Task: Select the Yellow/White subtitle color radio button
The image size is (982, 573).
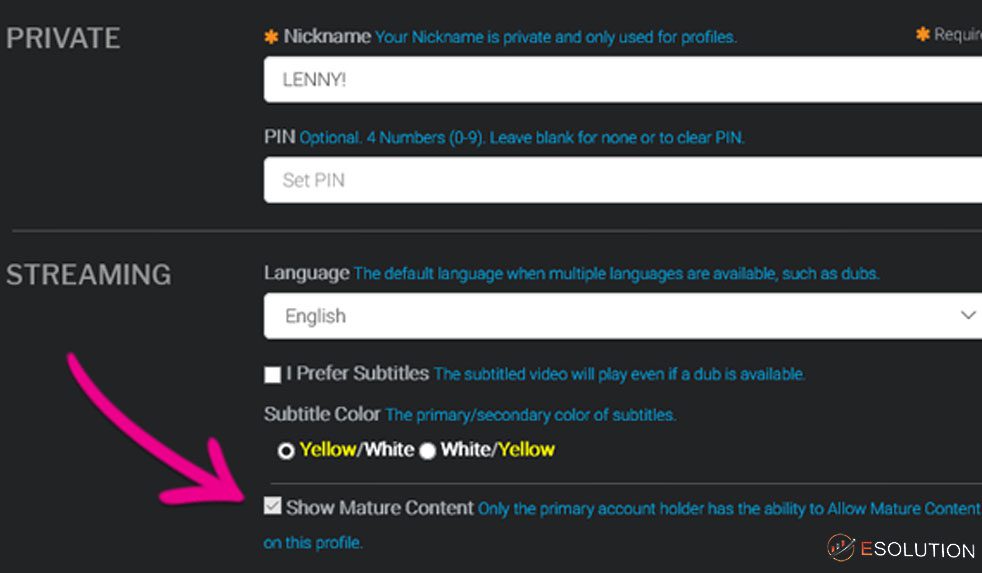Action: (286, 451)
